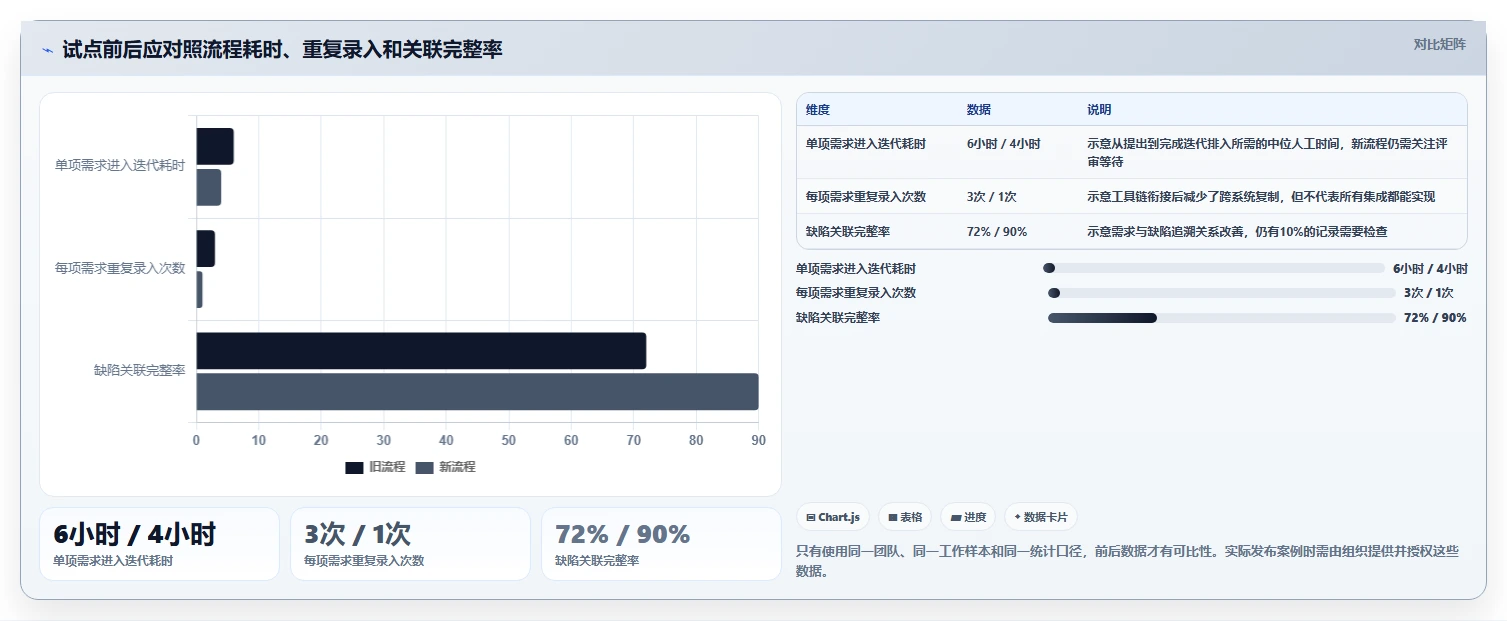Image resolution: width=1507 pixels, height=621 pixels.
Task: Click the chart axis label 每项需求重复录入次数
Action: [x=120, y=268]
